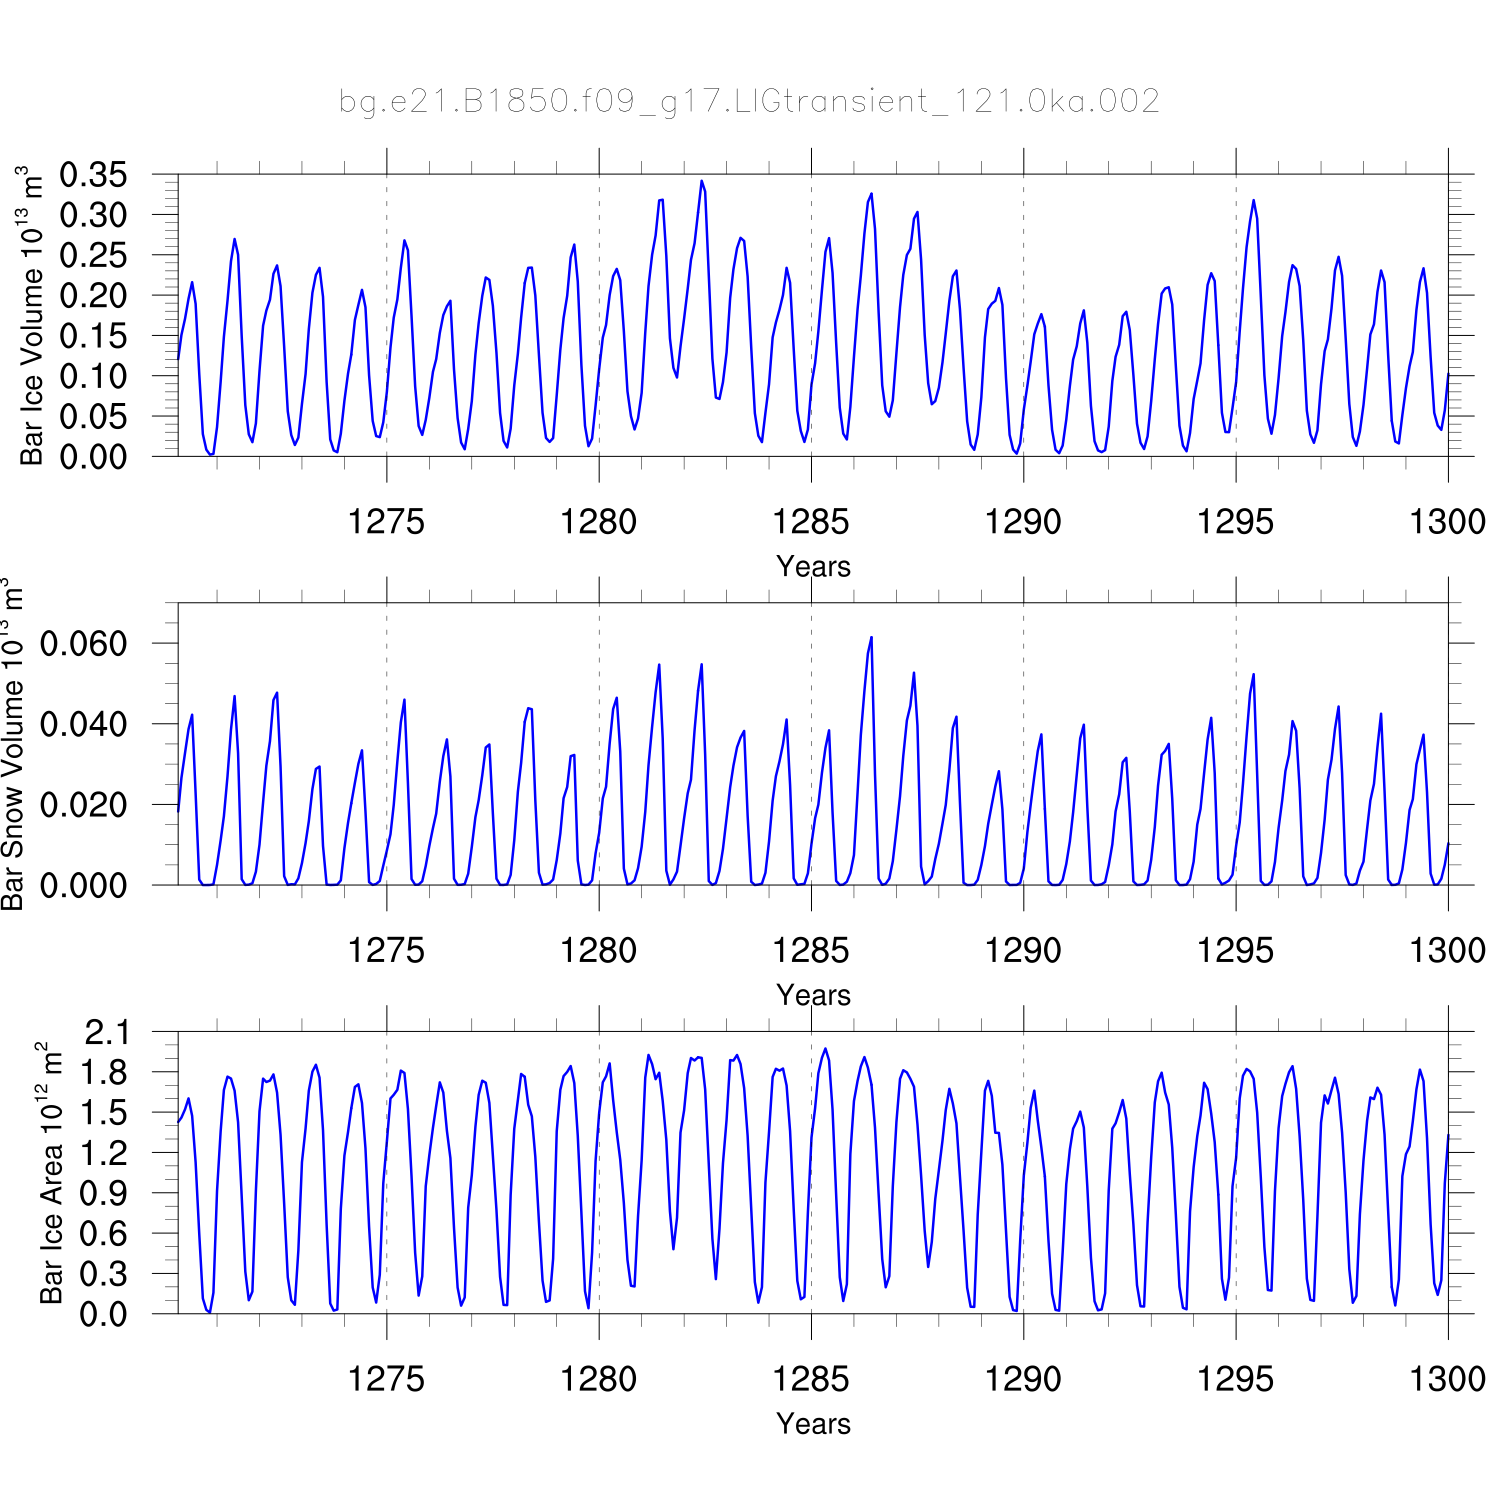
Task: Click the 0.020 tick label on snow volume axis
Action: click(x=84, y=804)
